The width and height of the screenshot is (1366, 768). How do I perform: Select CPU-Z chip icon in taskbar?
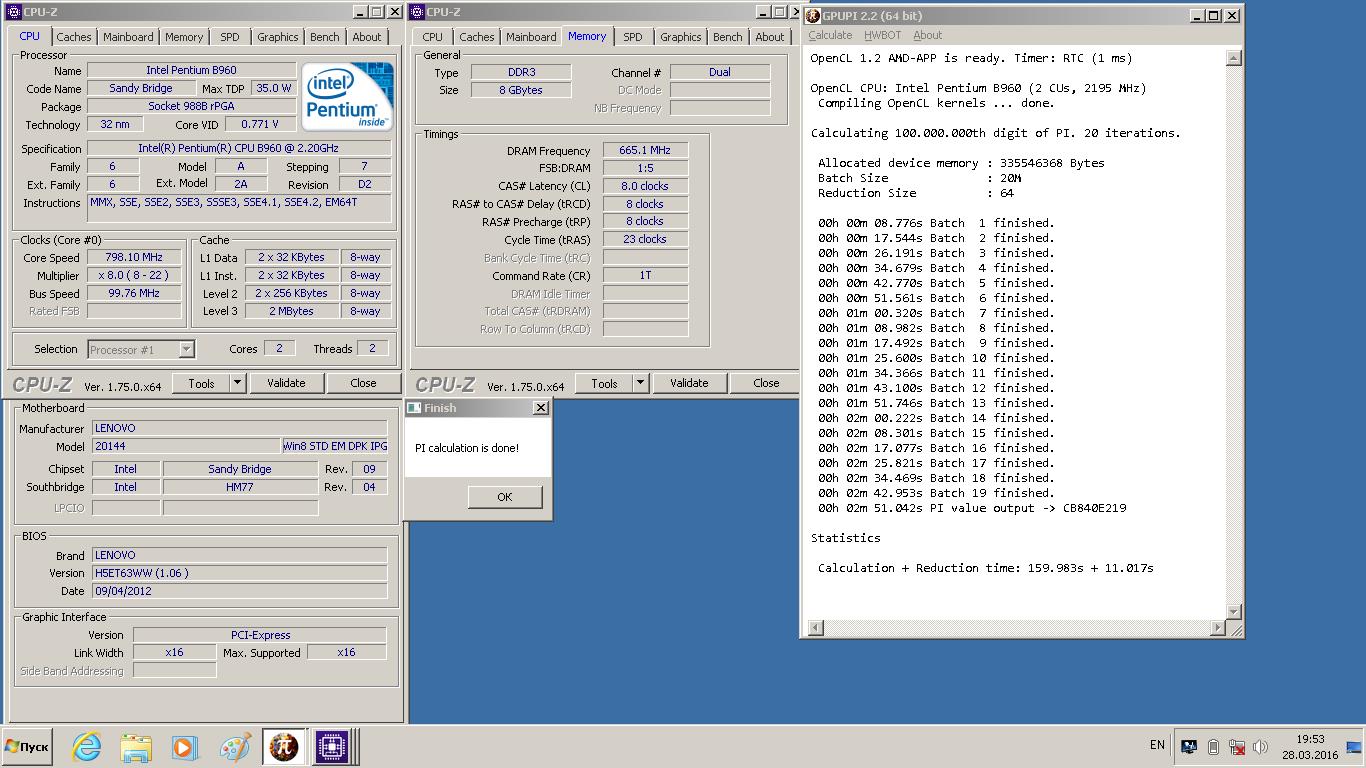332,747
